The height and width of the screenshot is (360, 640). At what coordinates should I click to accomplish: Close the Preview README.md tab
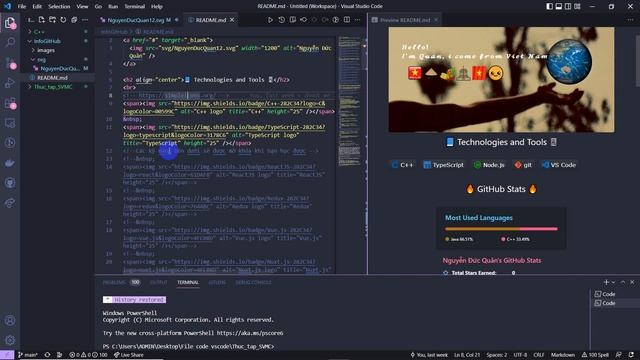(436, 20)
